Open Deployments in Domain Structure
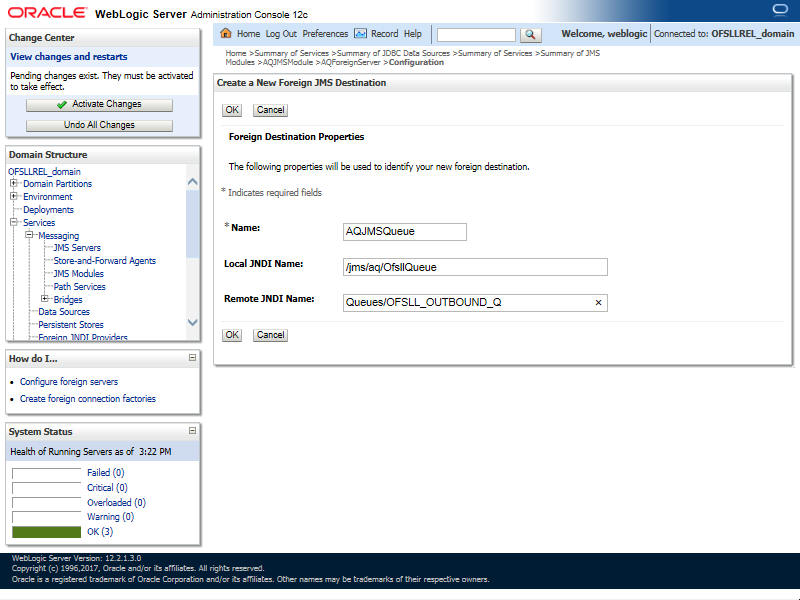 [48, 210]
